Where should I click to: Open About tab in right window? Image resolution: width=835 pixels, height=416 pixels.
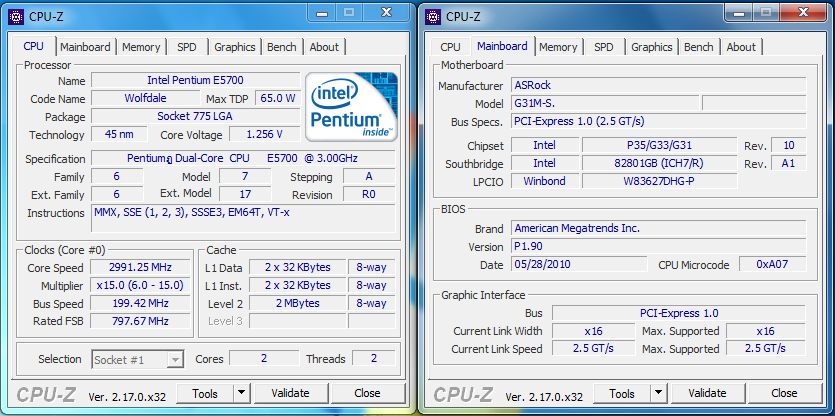[x=741, y=47]
